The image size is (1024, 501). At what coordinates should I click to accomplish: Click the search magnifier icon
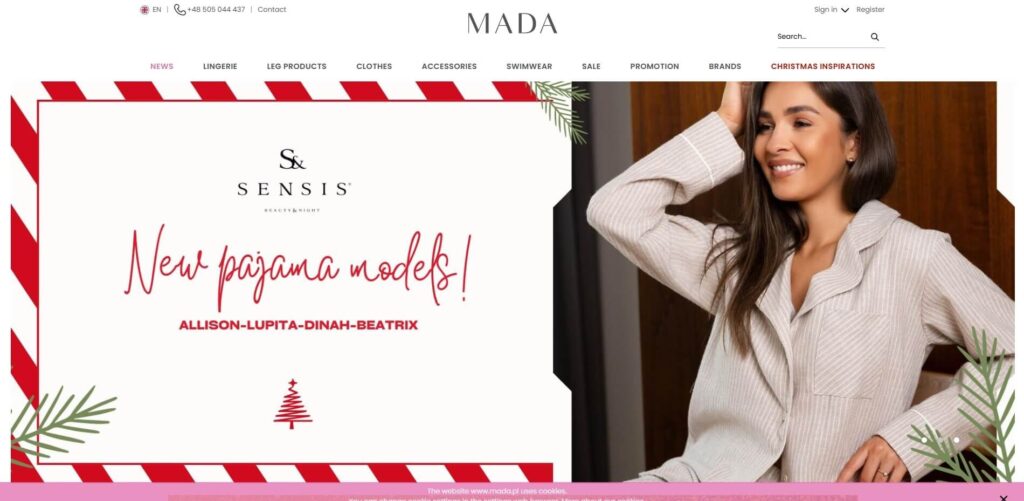click(x=874, y=37)
